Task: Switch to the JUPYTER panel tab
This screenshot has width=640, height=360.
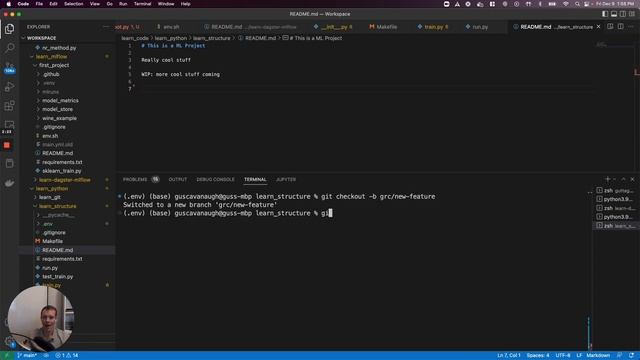Action: pyautogui.click(x=286, y=180)
